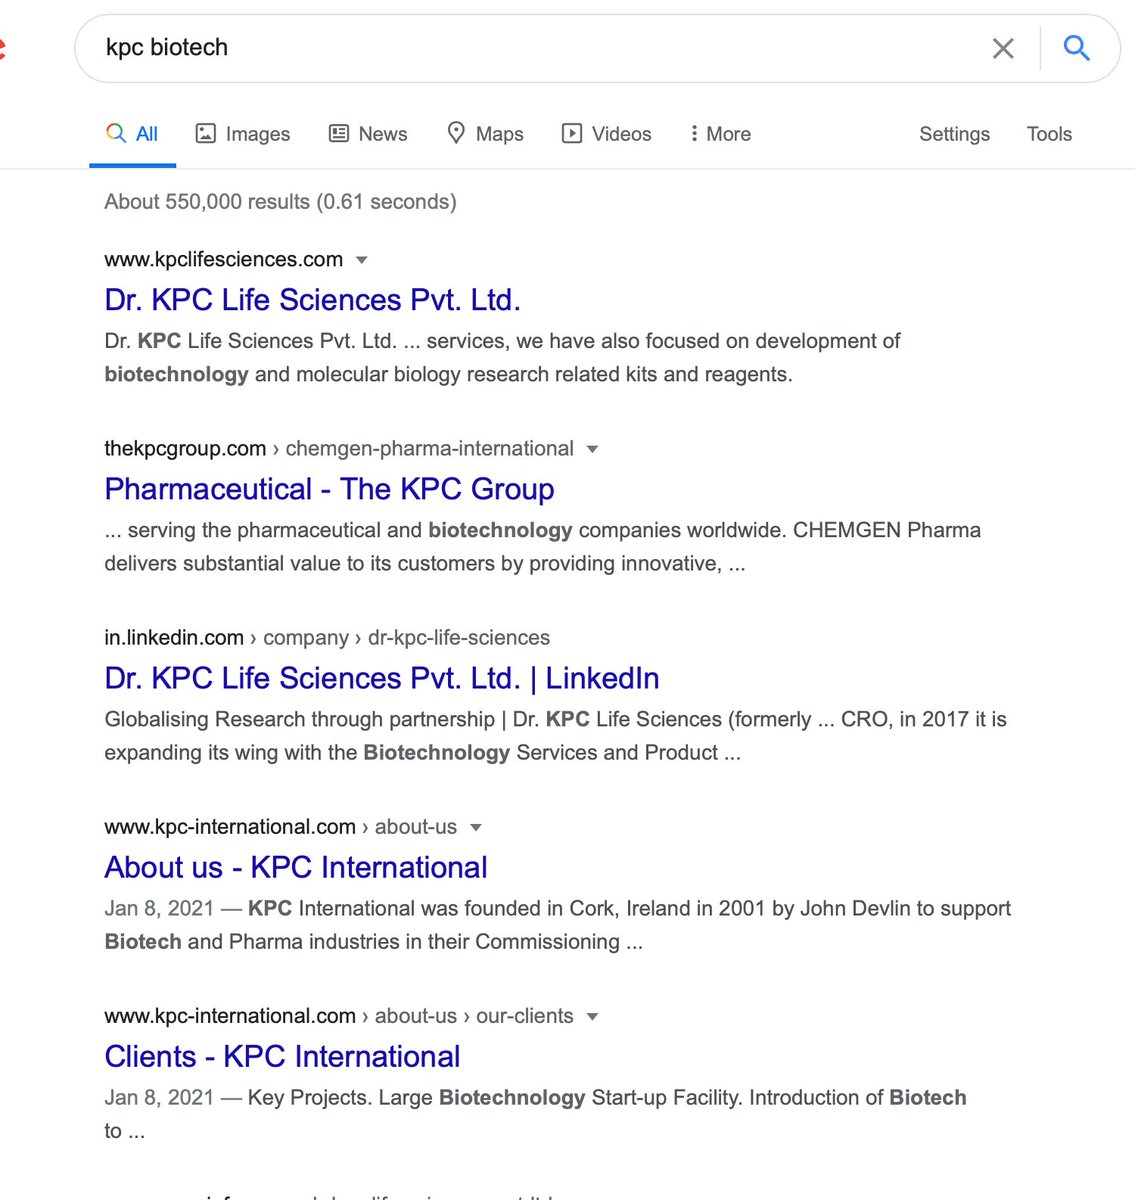Click the three-dot icon beside More
1135x1200 pixels.
click(694, 133)
